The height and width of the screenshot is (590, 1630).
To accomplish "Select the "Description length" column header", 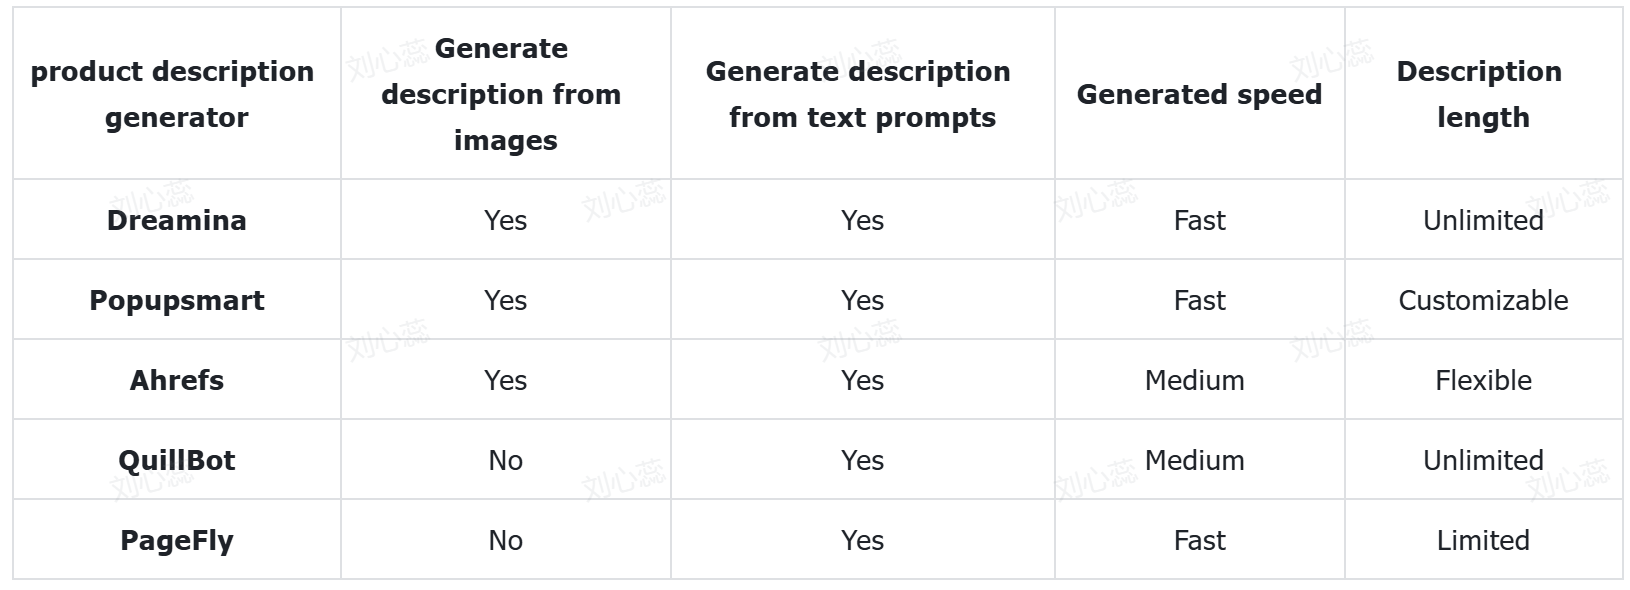I will click(1481, 94).
